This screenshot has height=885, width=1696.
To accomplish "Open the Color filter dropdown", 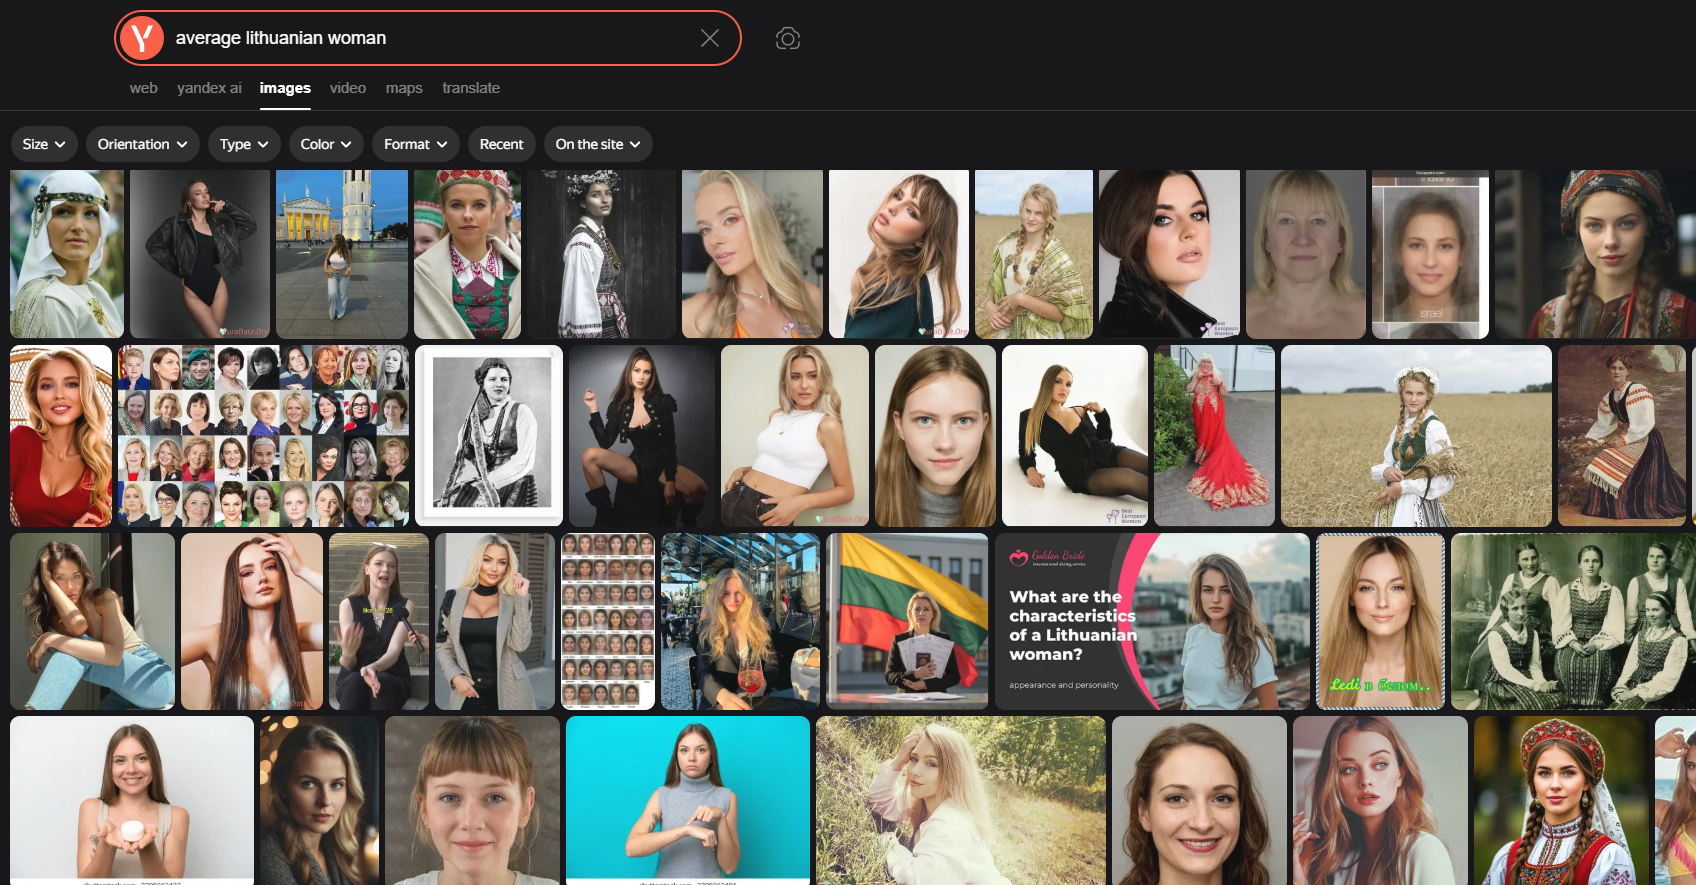I will coord(326,144).
